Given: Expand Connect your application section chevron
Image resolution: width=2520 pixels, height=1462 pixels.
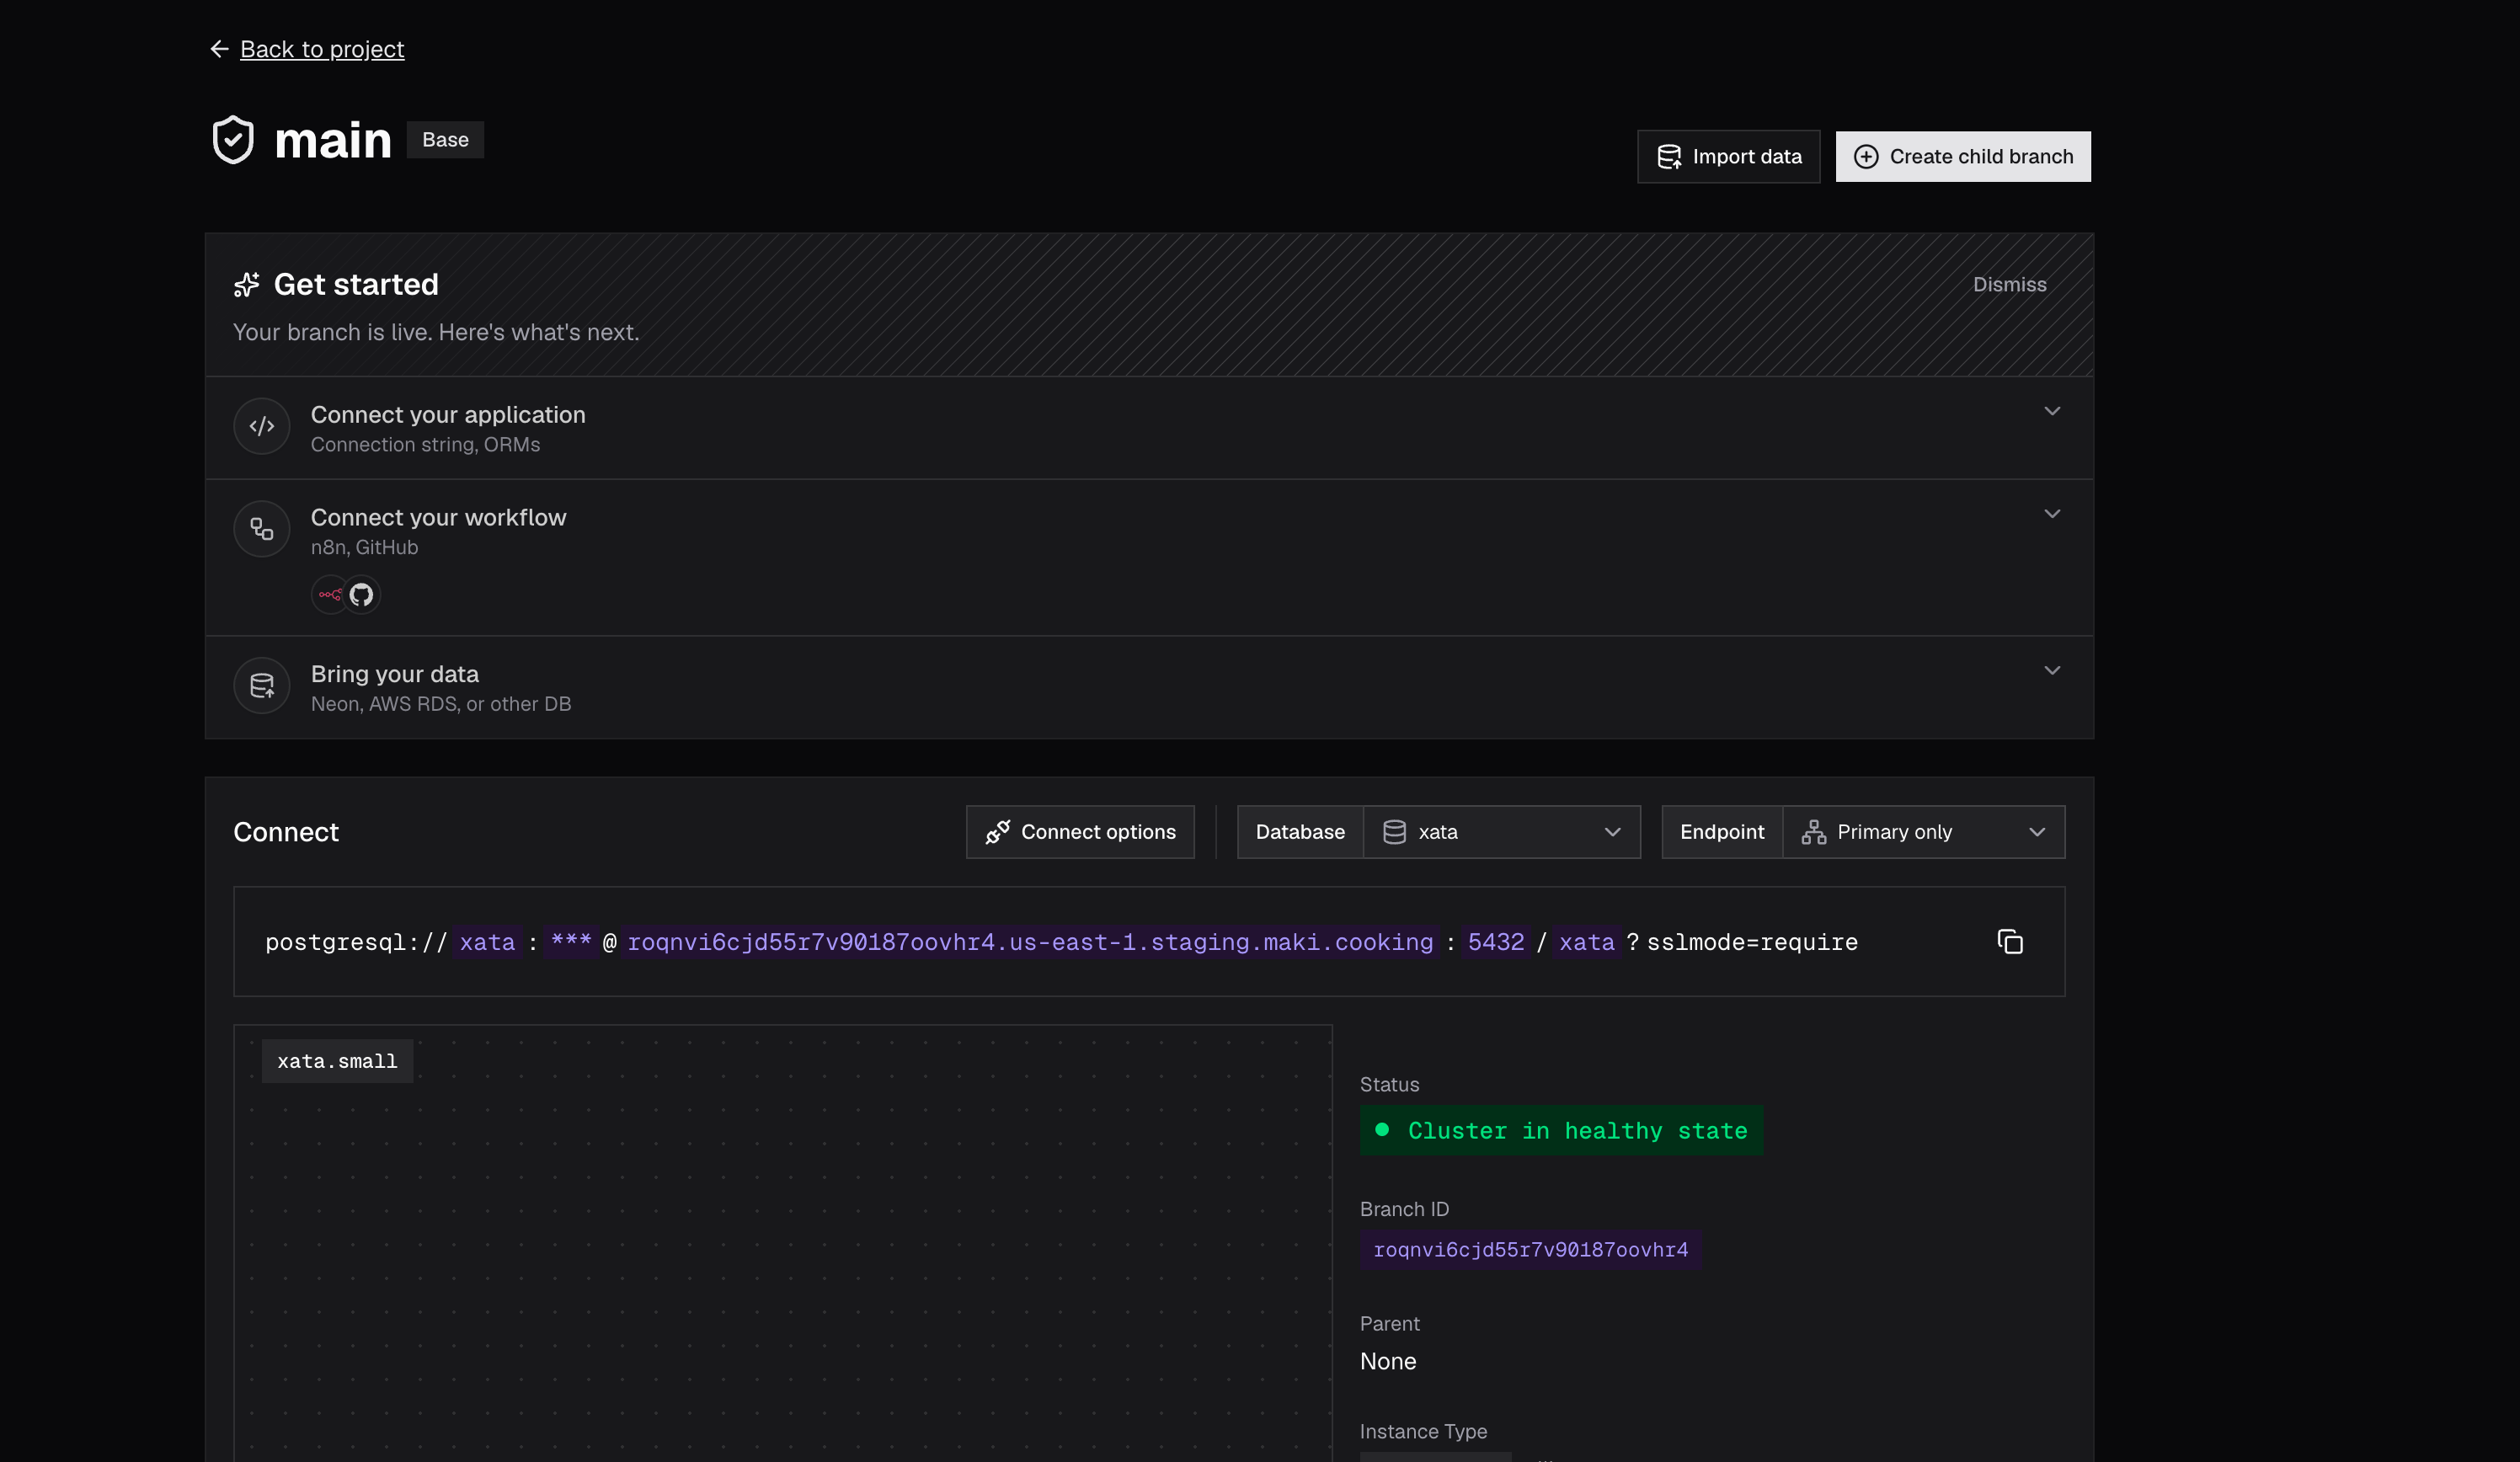Looking at the screenshot, I should click(2052, 411).
